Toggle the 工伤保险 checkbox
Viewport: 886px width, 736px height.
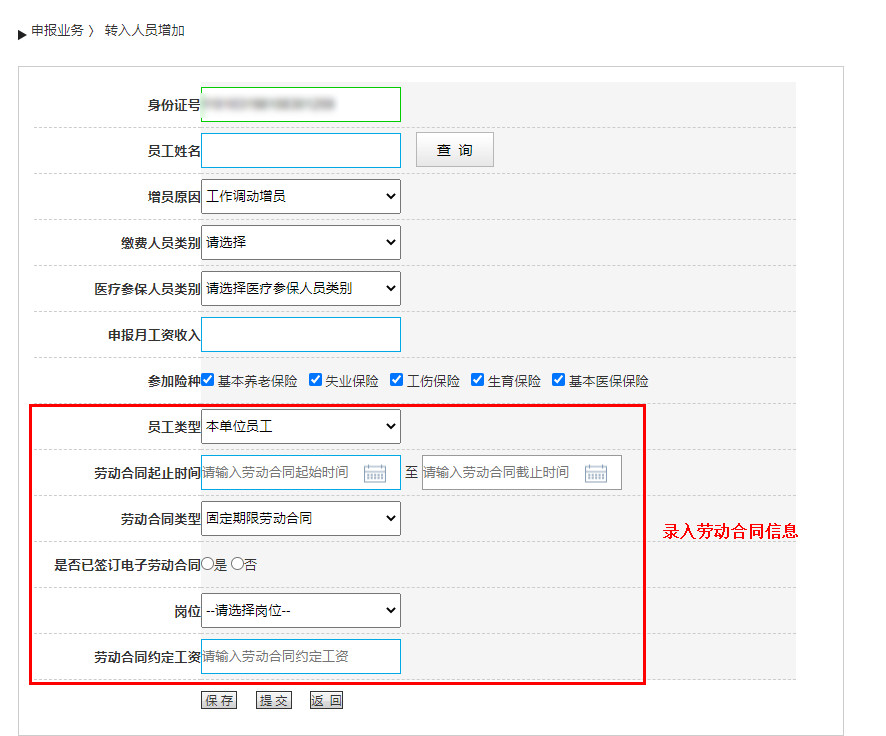coord(396,380)
